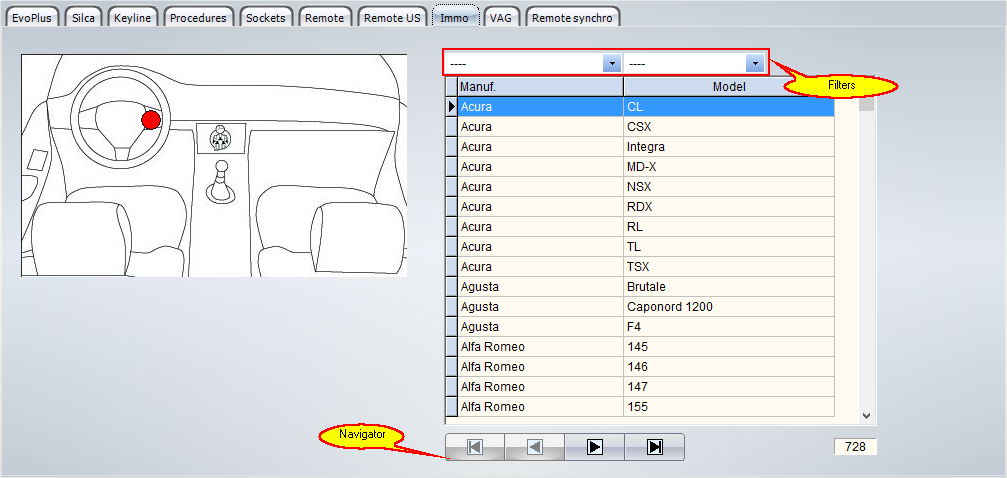Switch to the Silca tab
1007x478 pixels.
[83, 17]
